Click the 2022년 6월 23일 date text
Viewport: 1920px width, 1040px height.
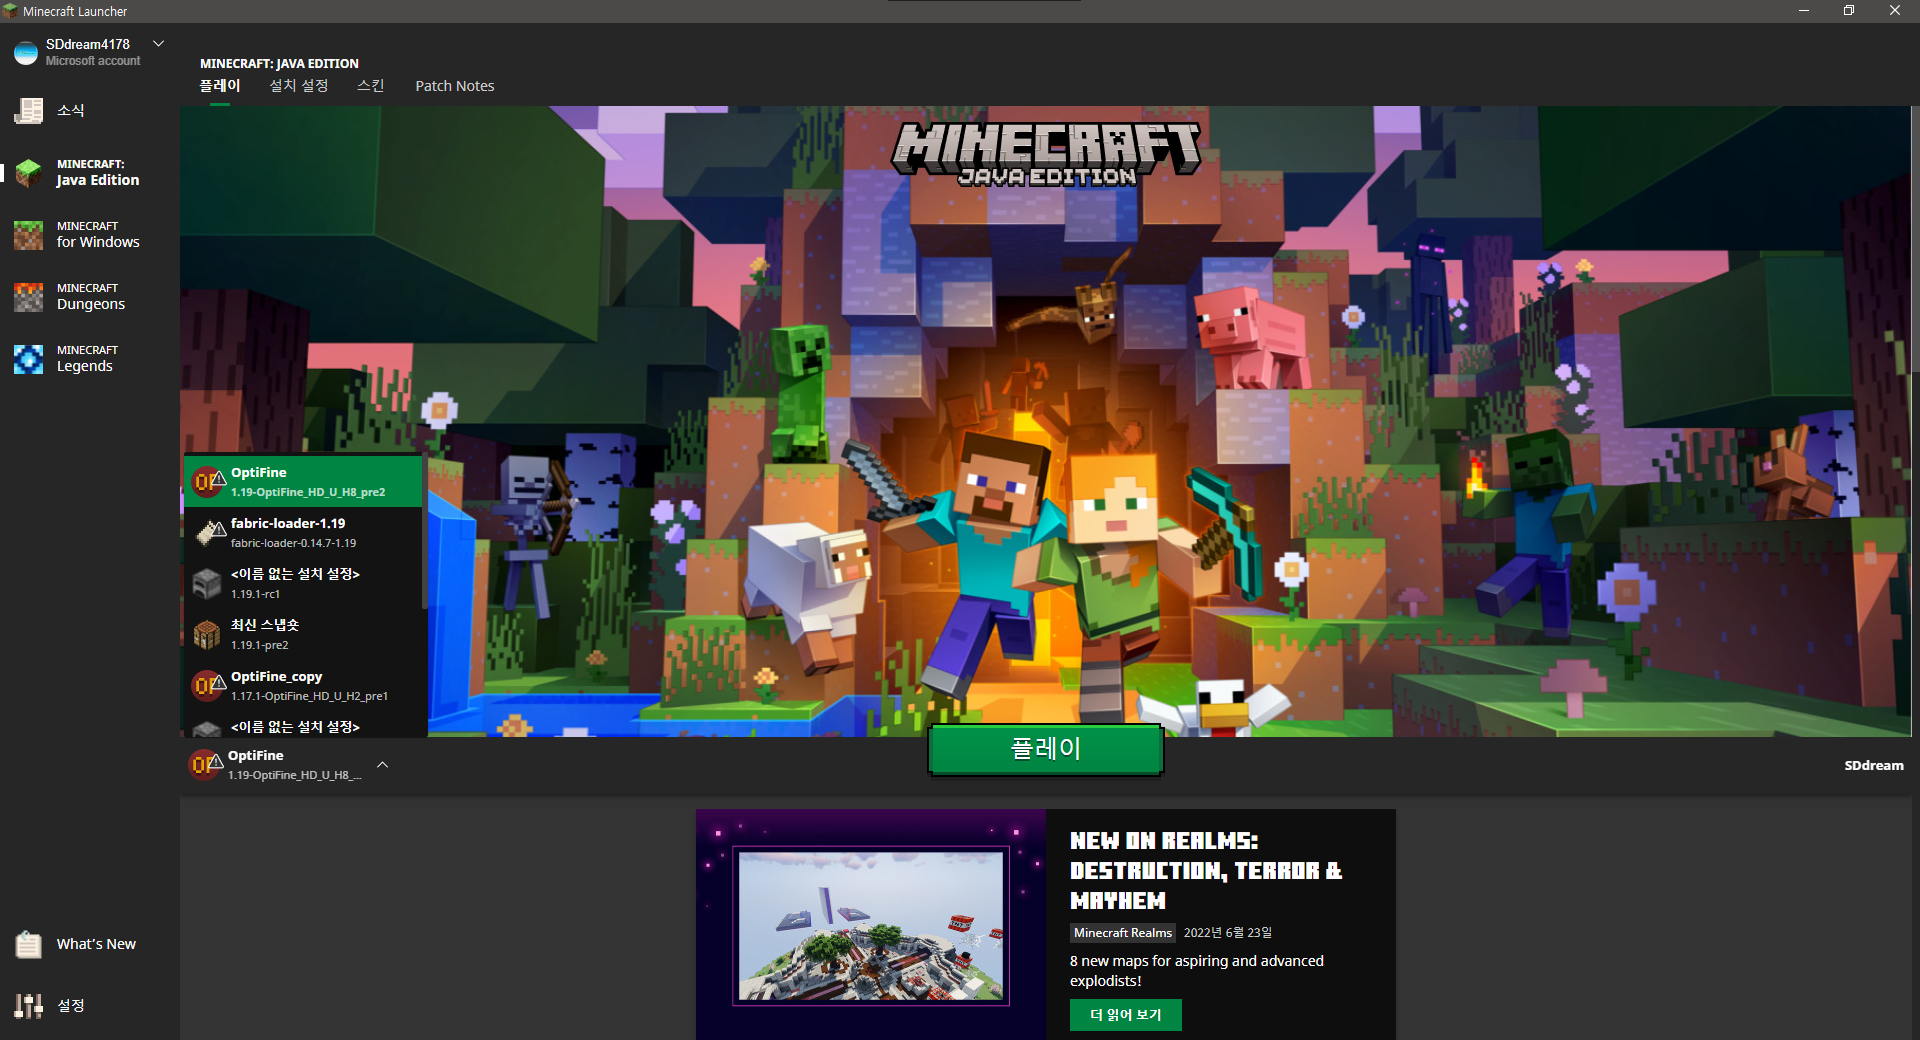coord(1228,932)
